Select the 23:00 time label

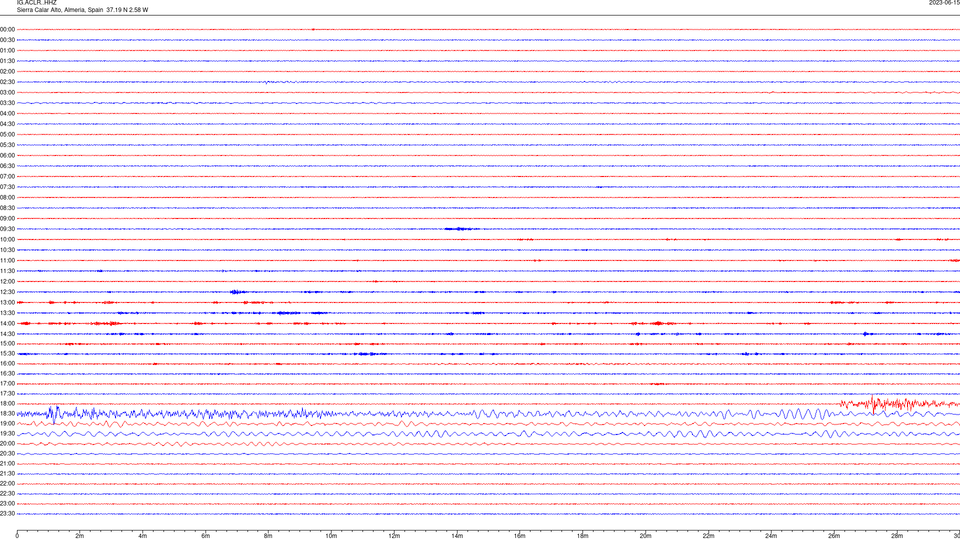point(7,504)
